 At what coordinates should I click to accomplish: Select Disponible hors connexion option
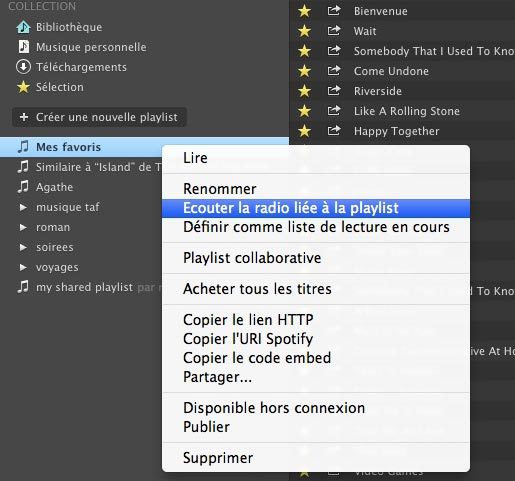316,408
